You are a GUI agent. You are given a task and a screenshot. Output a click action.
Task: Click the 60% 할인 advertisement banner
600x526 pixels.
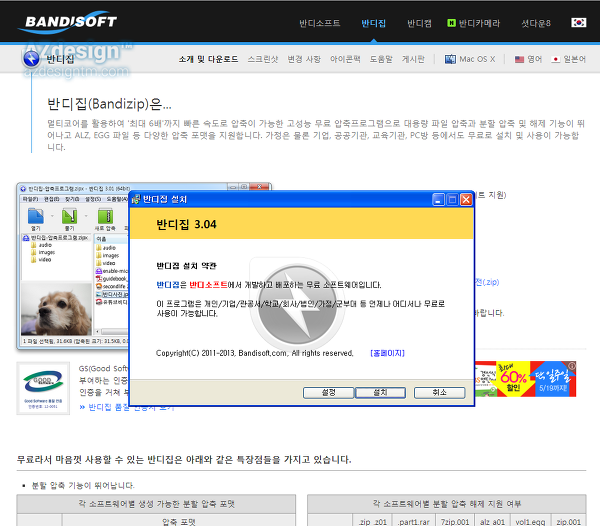pyautogui.click(x=525, y=379)
